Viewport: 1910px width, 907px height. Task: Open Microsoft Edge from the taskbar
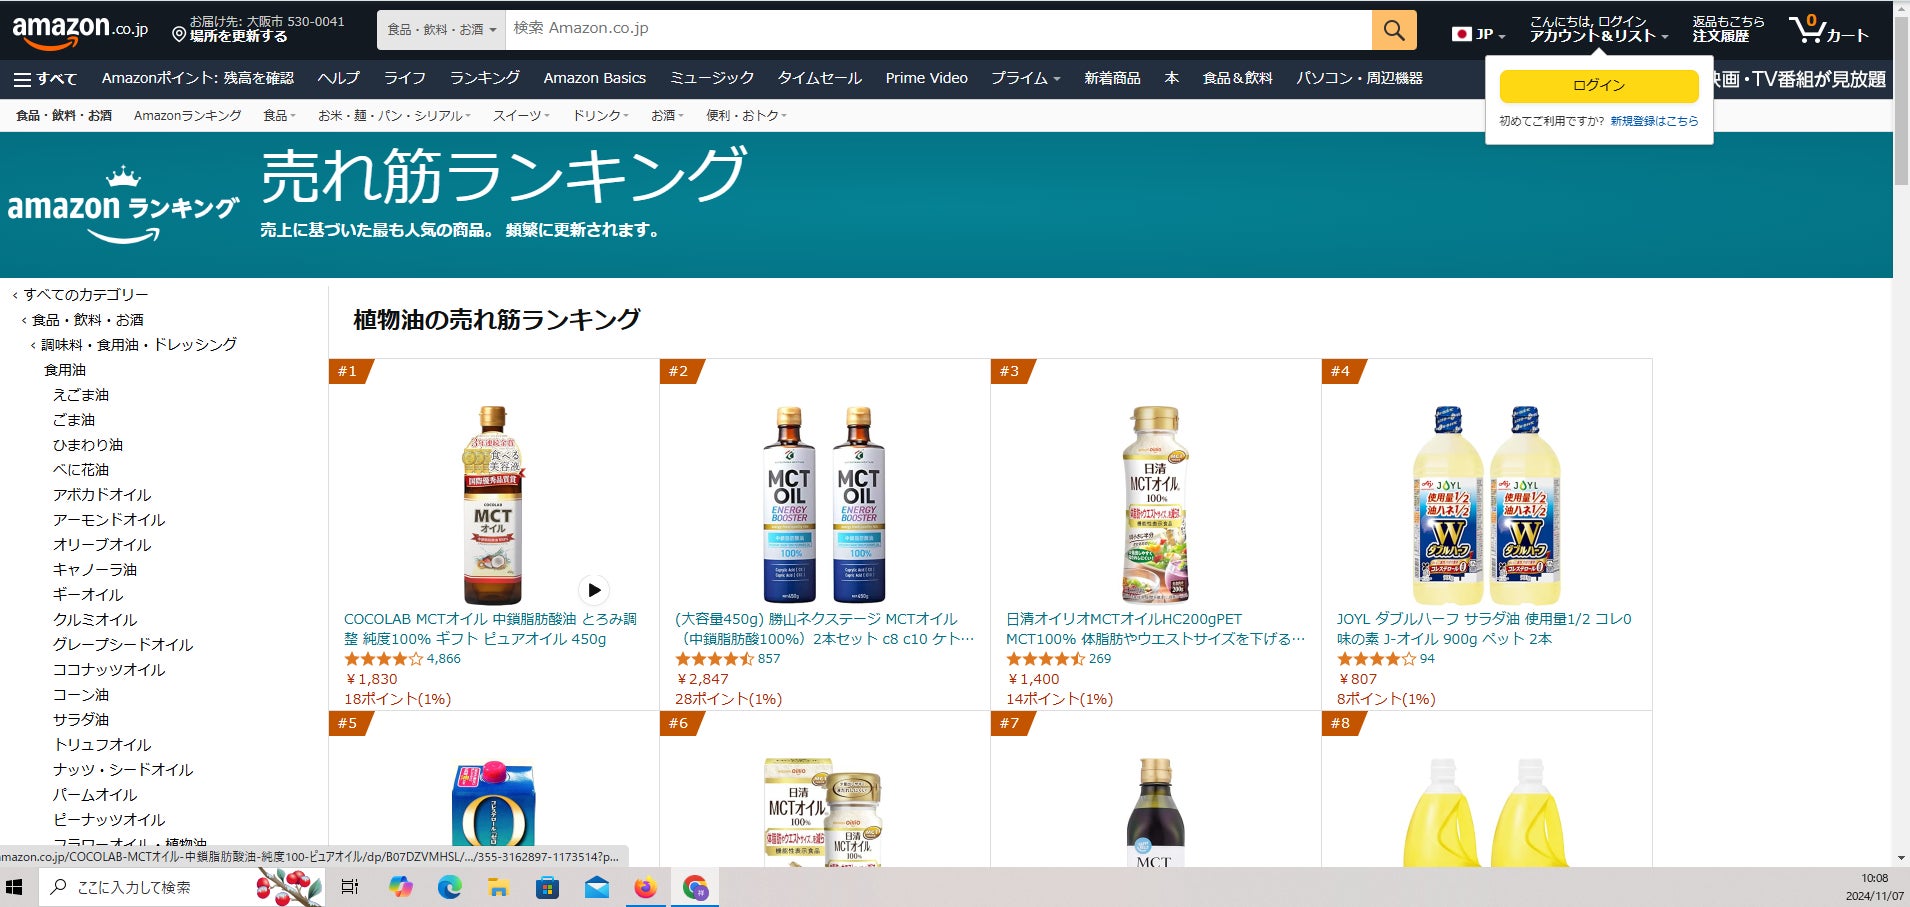pos(450,887)
